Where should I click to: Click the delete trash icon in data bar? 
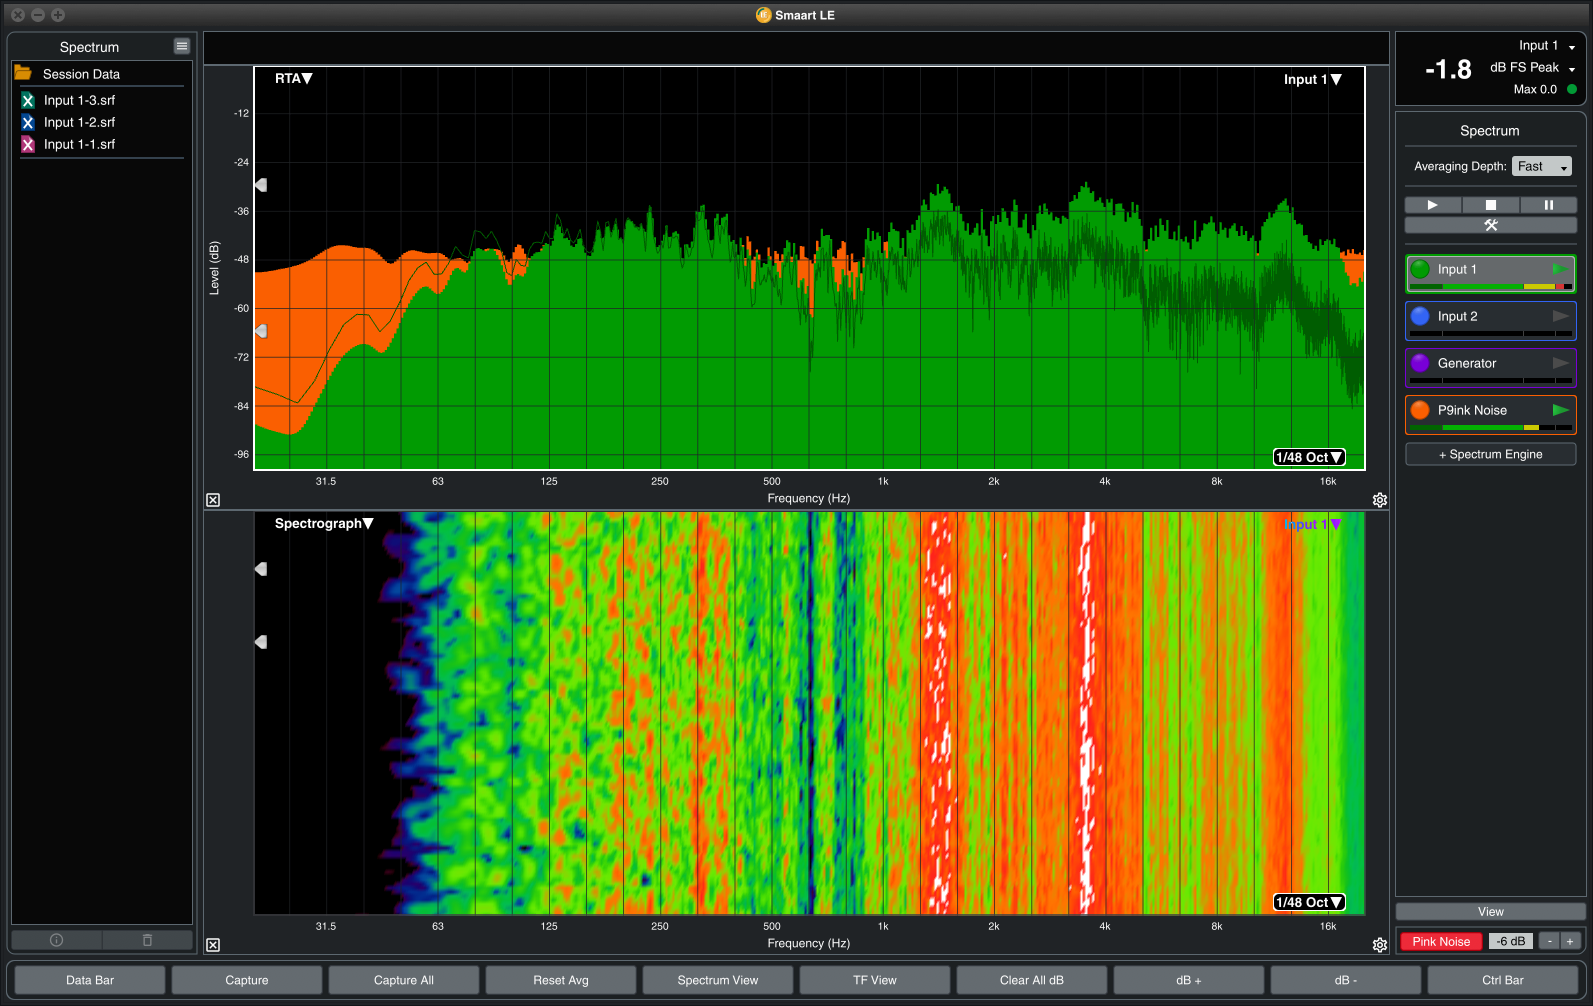[147, 940]
